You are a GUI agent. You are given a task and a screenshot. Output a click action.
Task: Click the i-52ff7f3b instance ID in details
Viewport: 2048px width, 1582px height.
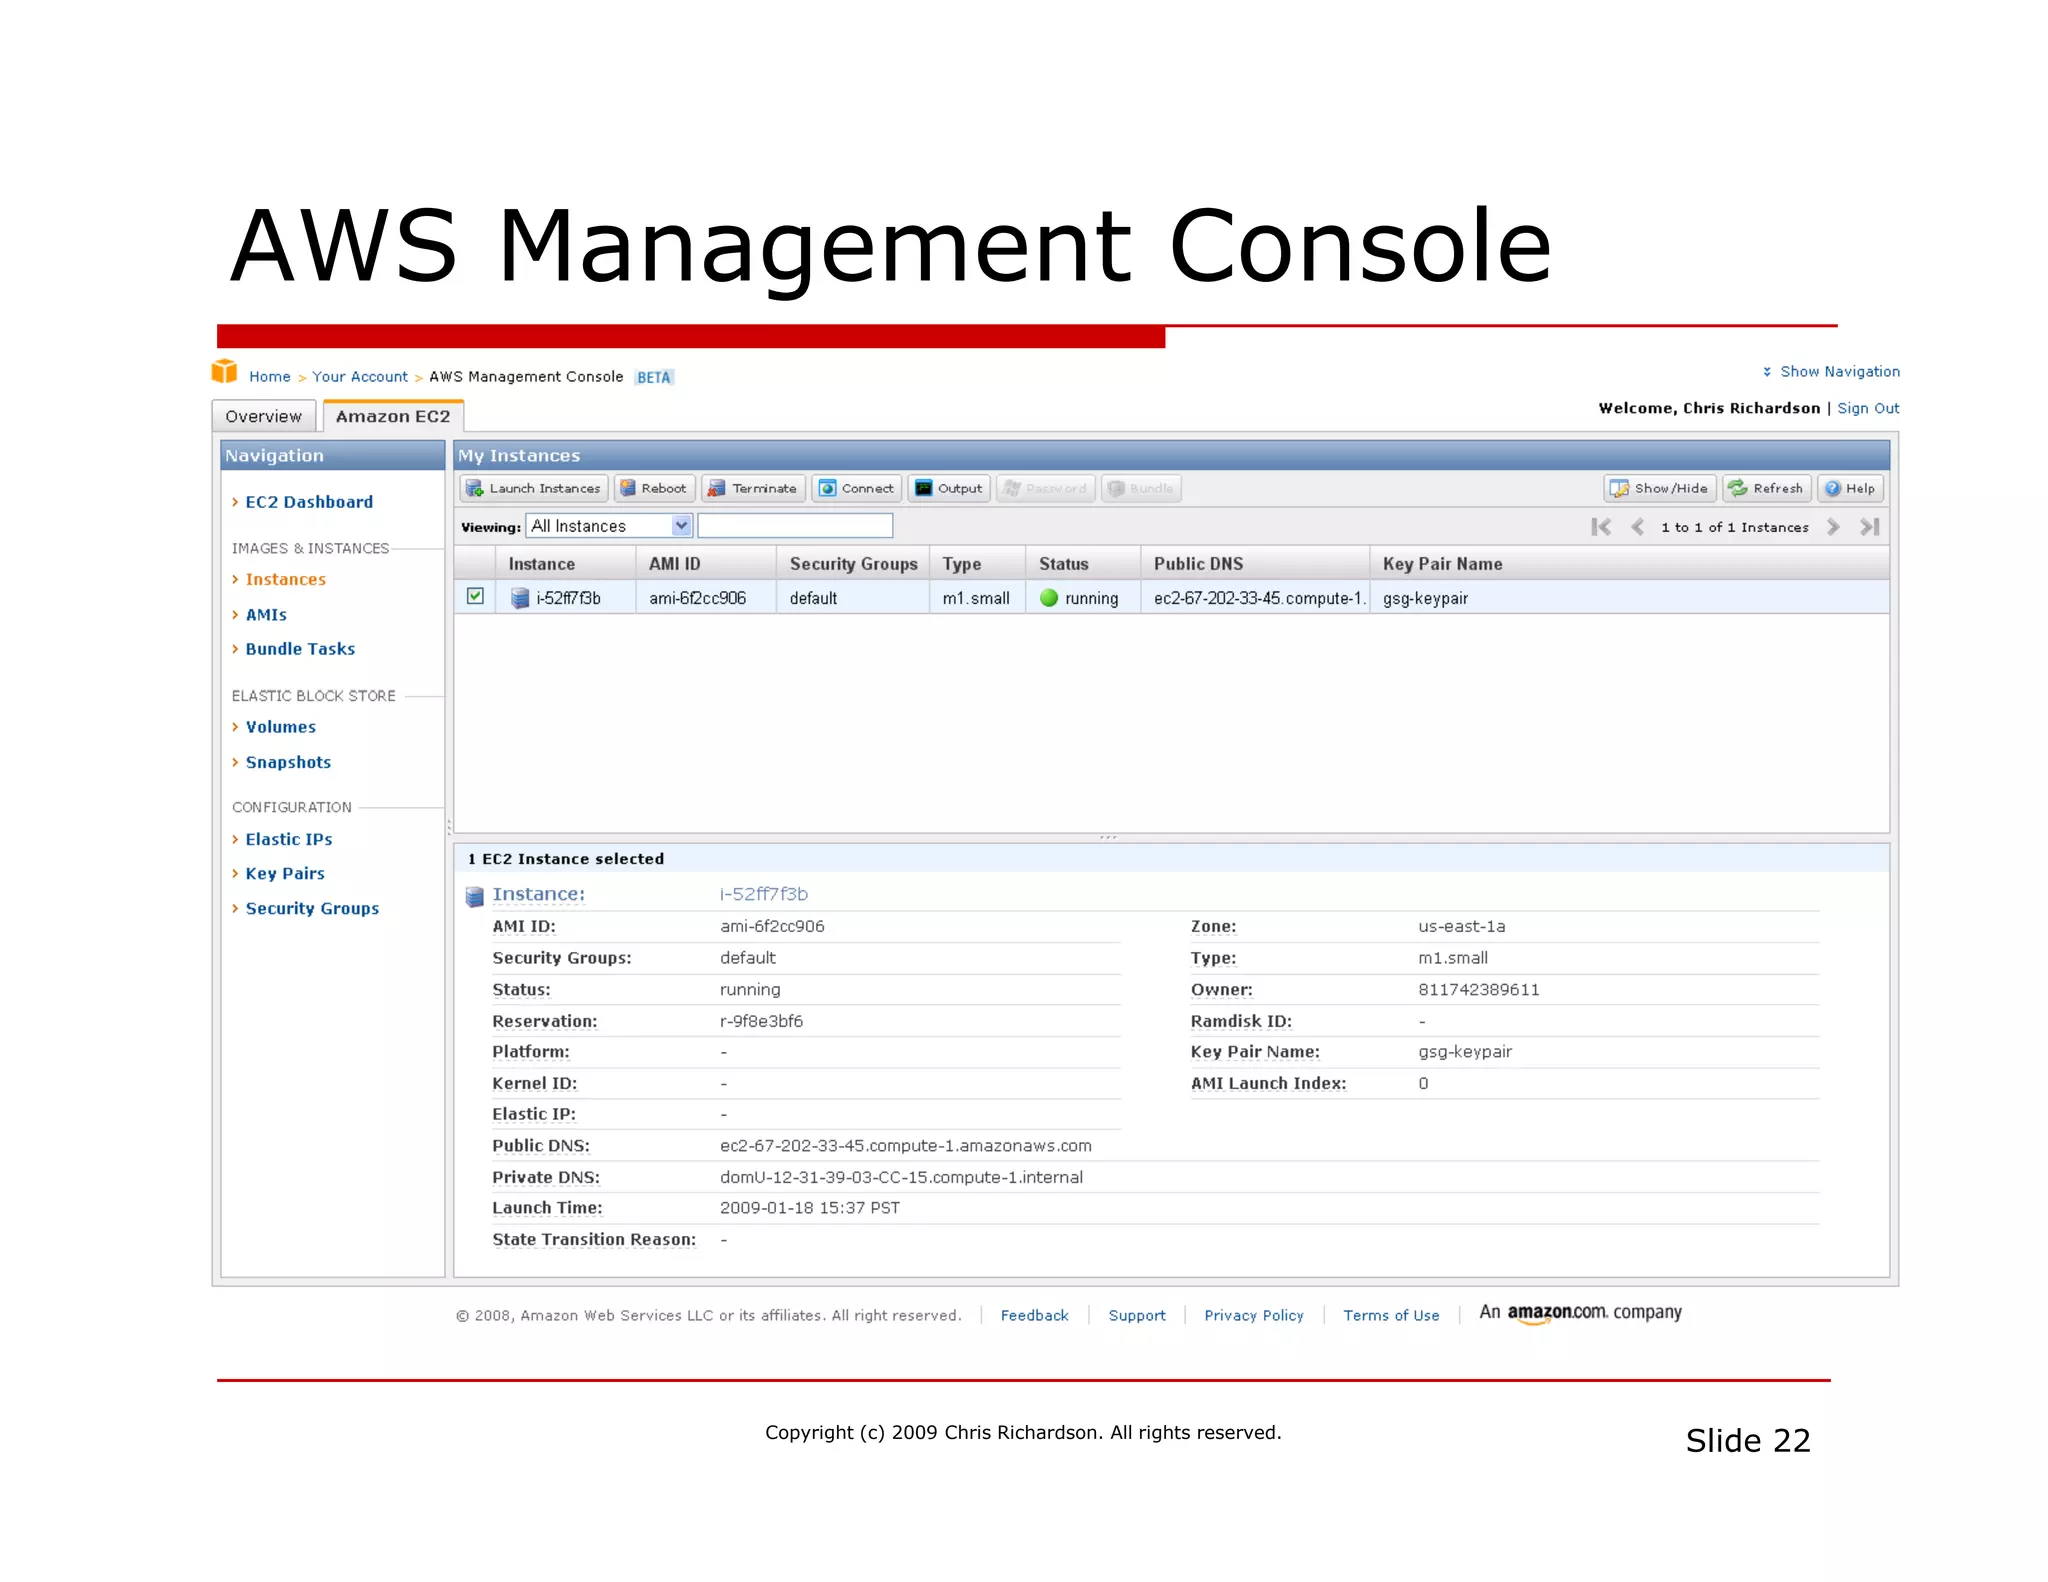pyautogui.click(x=764, y=894)
